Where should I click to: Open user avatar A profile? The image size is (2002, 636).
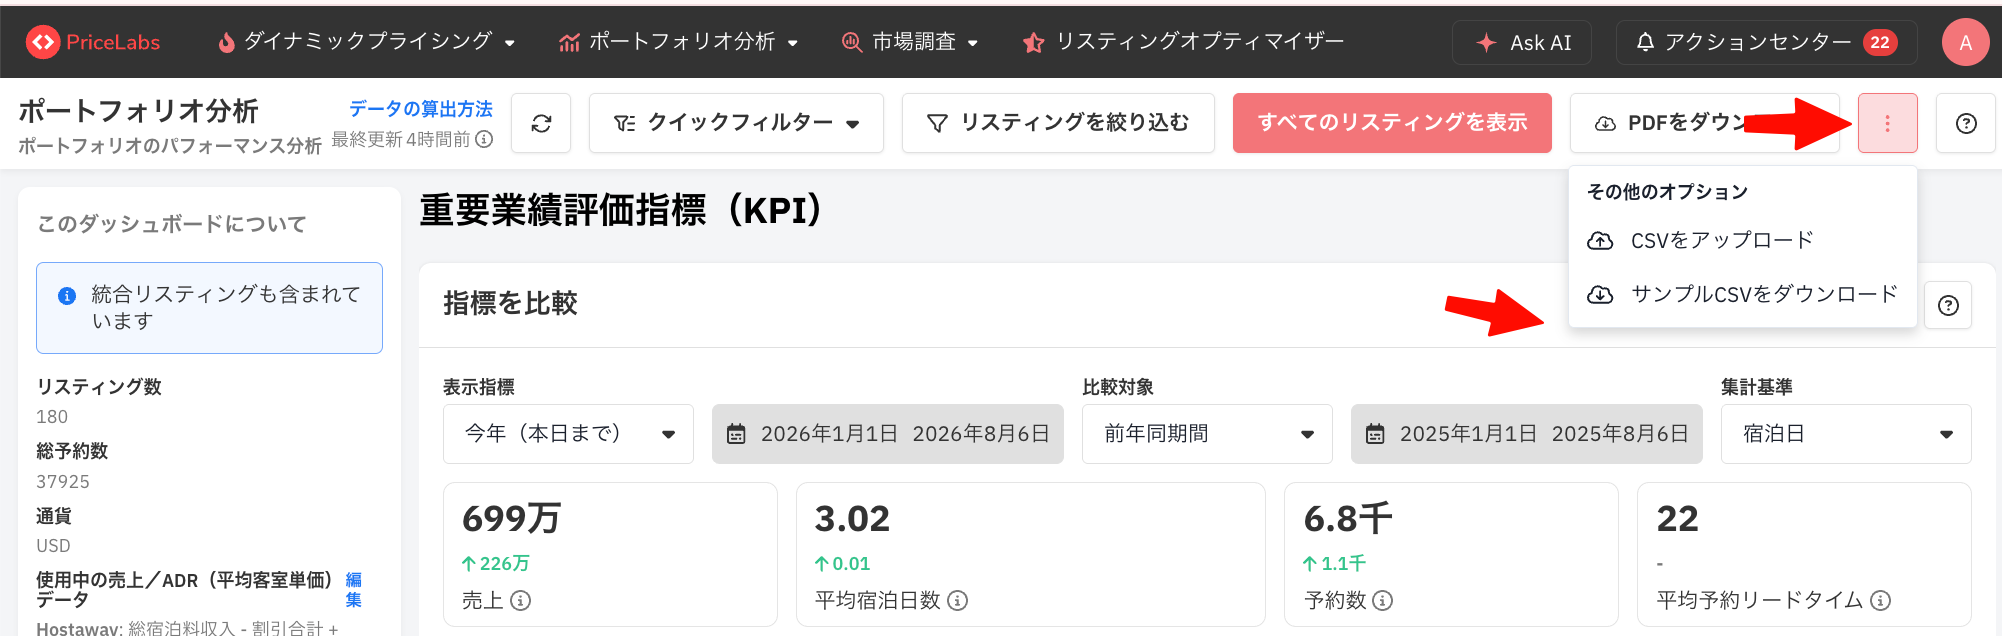[1965, 42]
